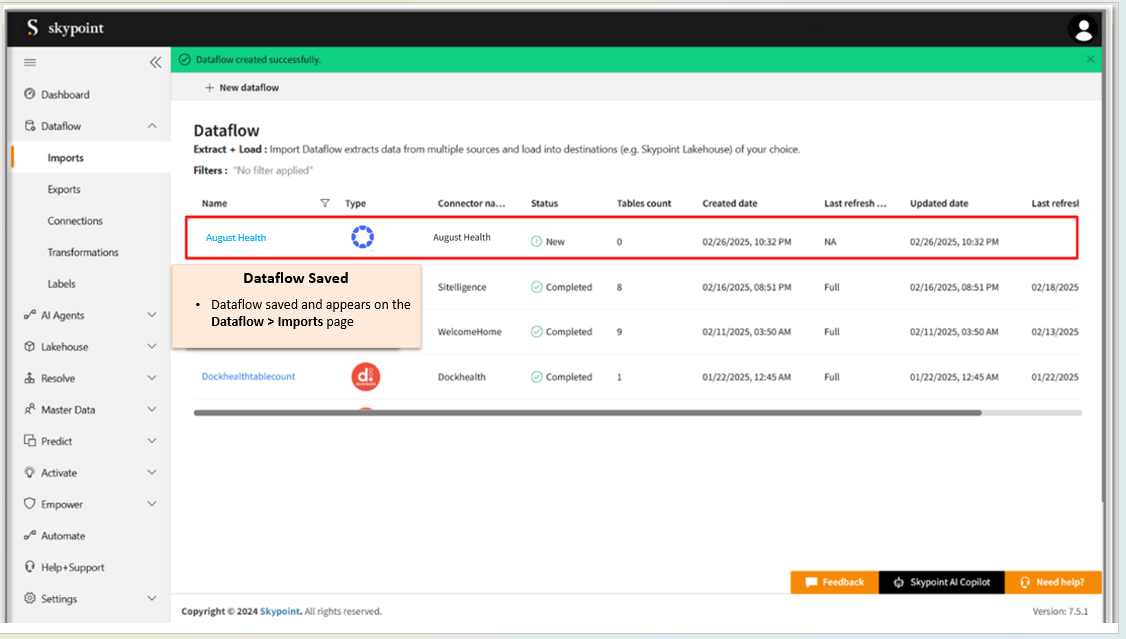Click the Feedback button
Viewport: 1126px width, 639px height.
click(x=834, y=582)
